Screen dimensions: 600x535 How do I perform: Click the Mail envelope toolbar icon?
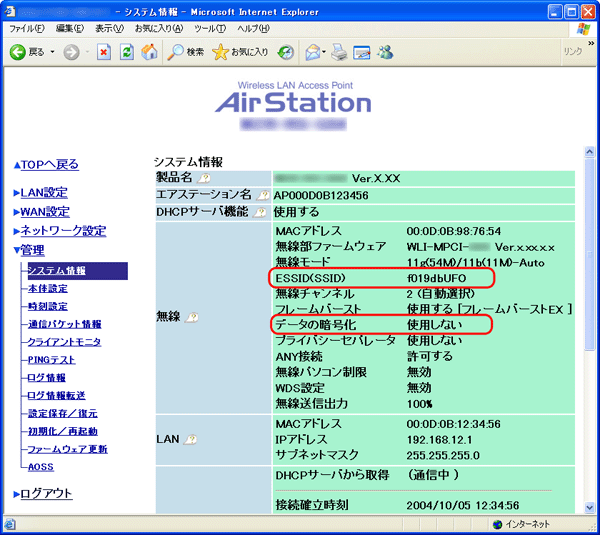[313, 52]
